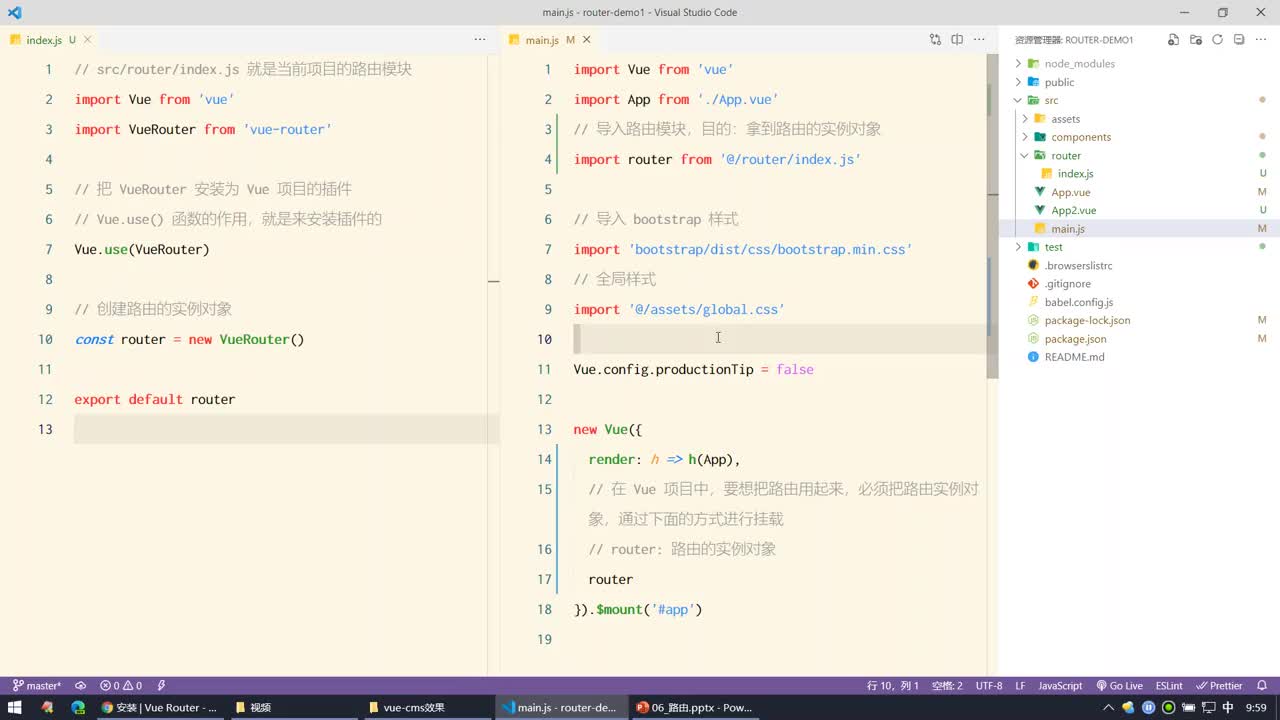Open index.js editor group more actions
Image resolution: width=1280 pixels, height=720 pixels.
480,40
